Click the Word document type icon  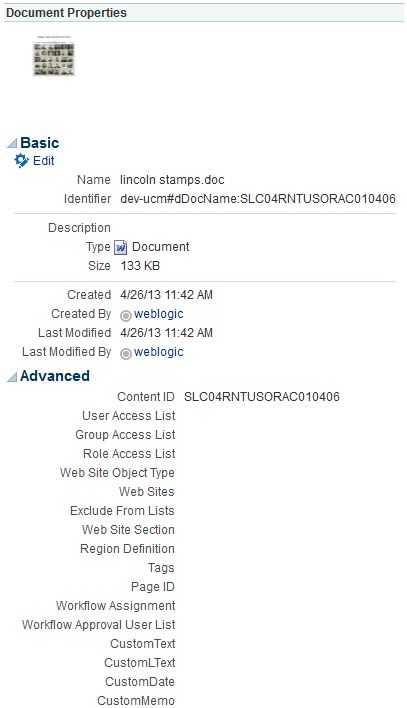(121, 247)
